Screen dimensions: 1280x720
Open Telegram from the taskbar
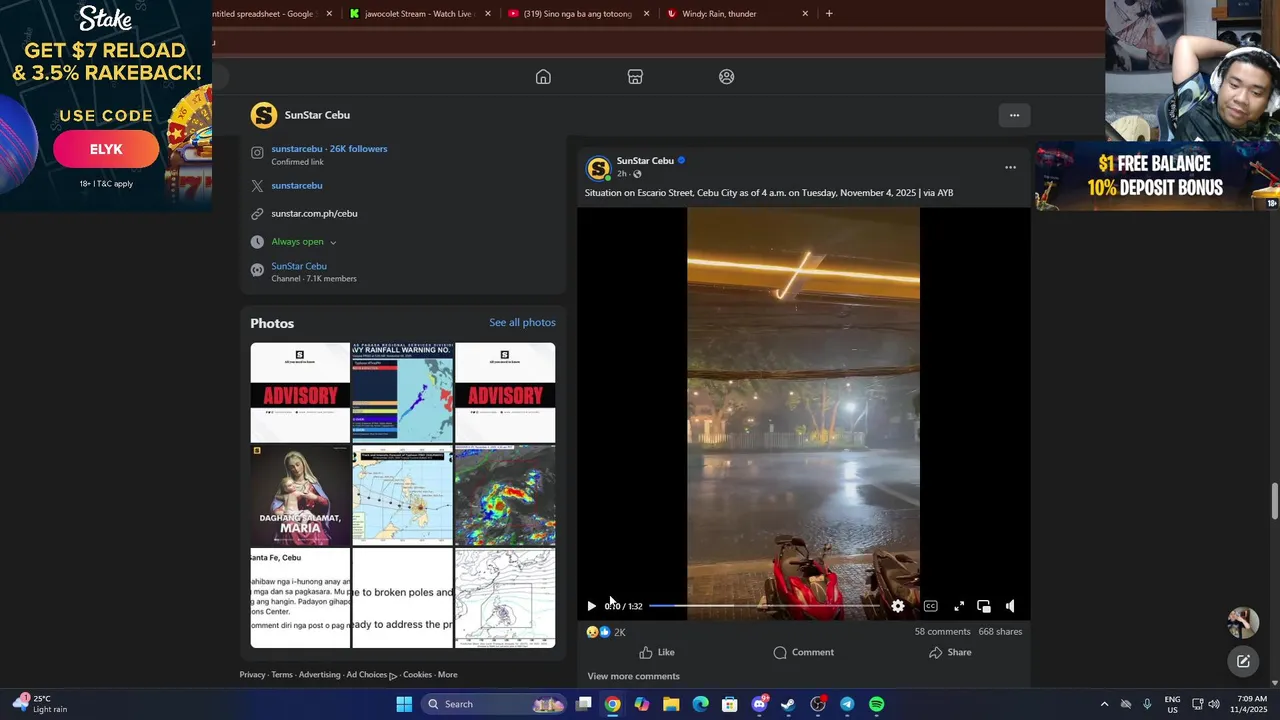[847, 704]
